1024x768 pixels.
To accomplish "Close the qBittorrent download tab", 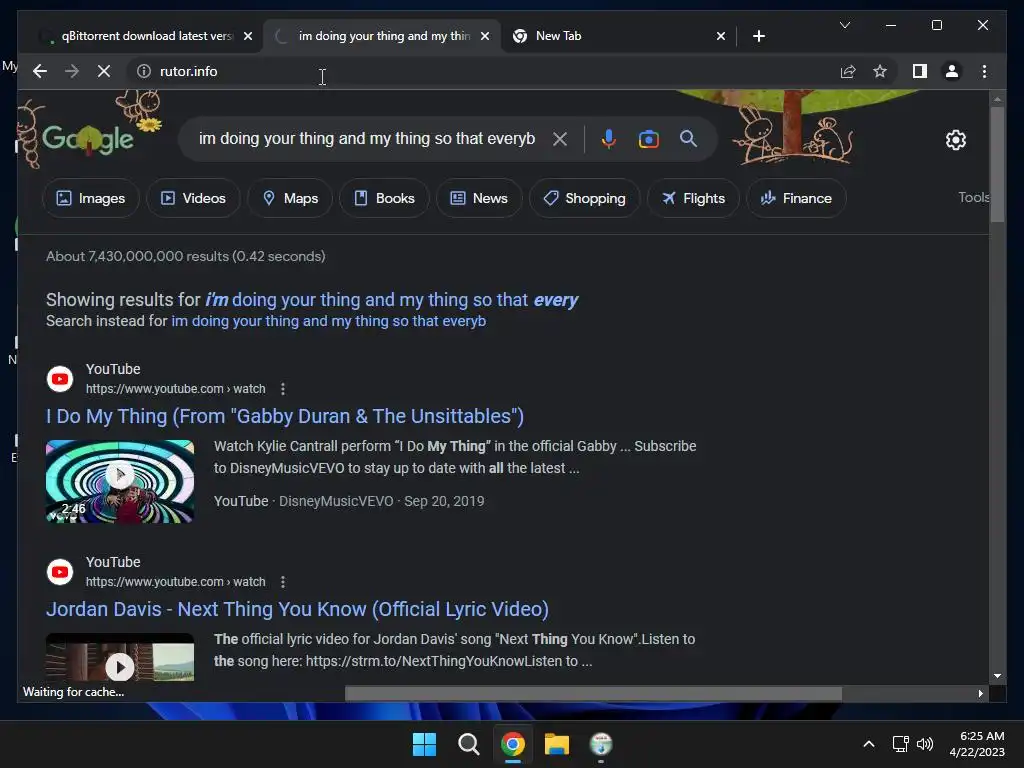I will (x=248, y=37).
